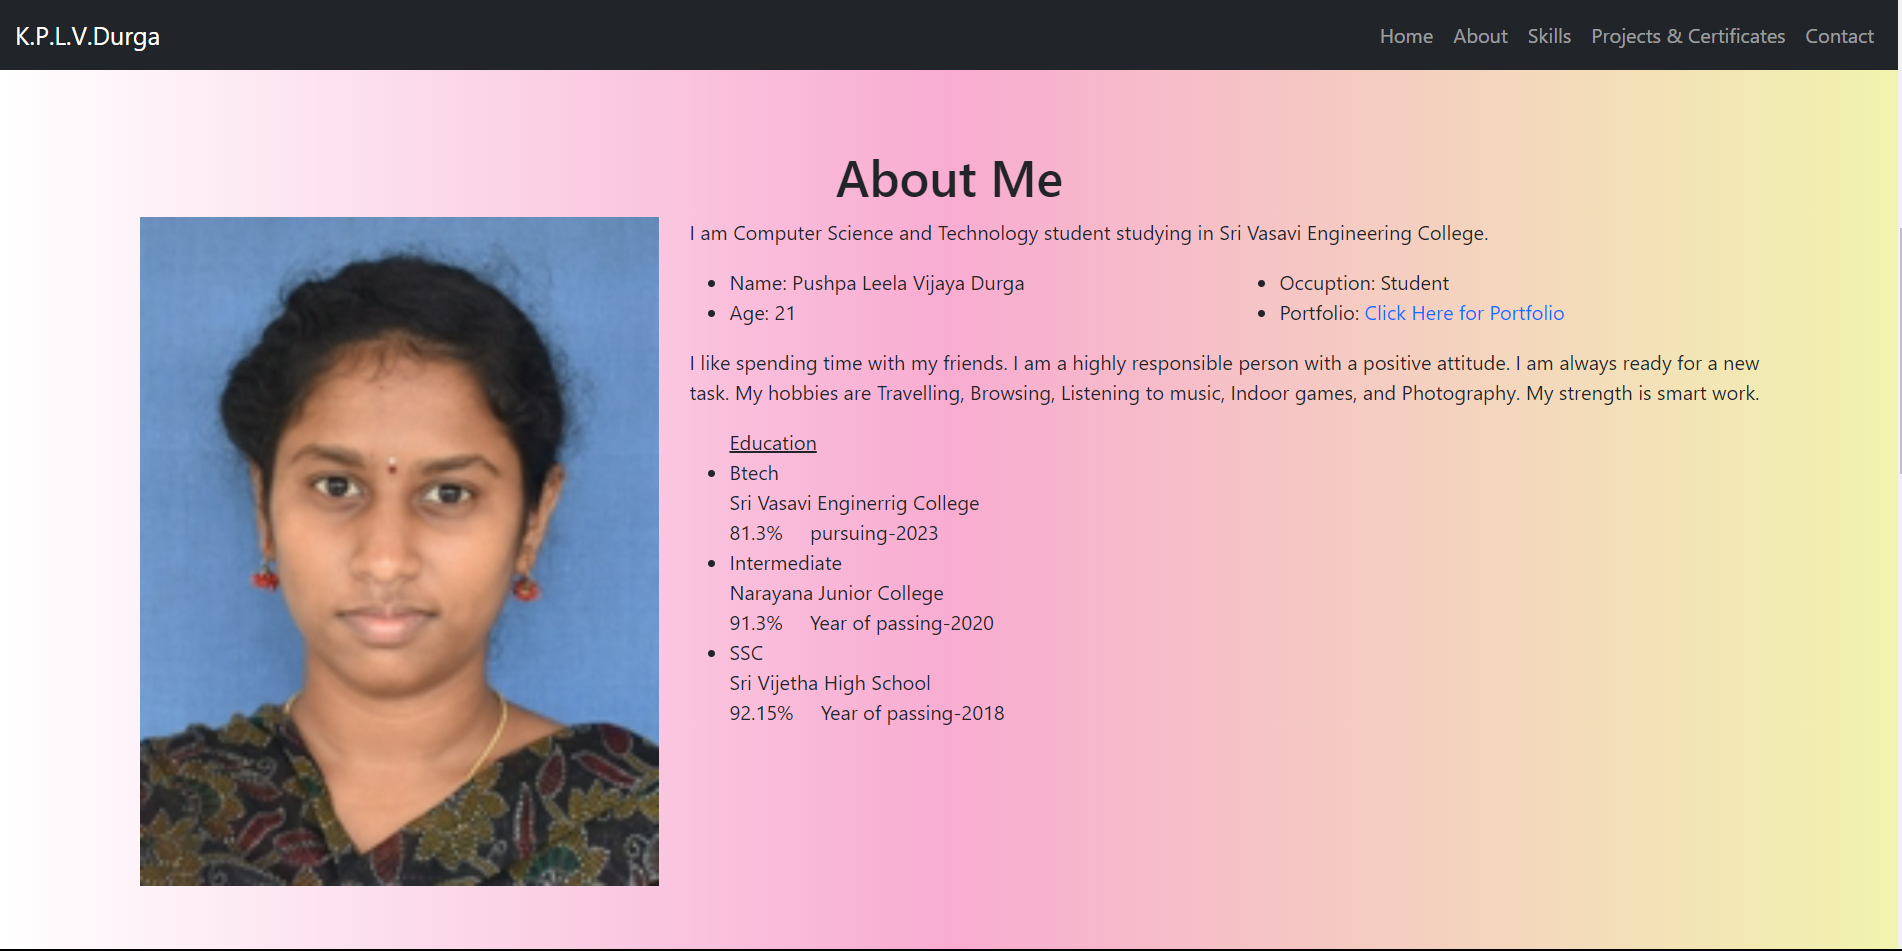Select the Intermediate education entry
The image size is (1902, 951).
785,563
